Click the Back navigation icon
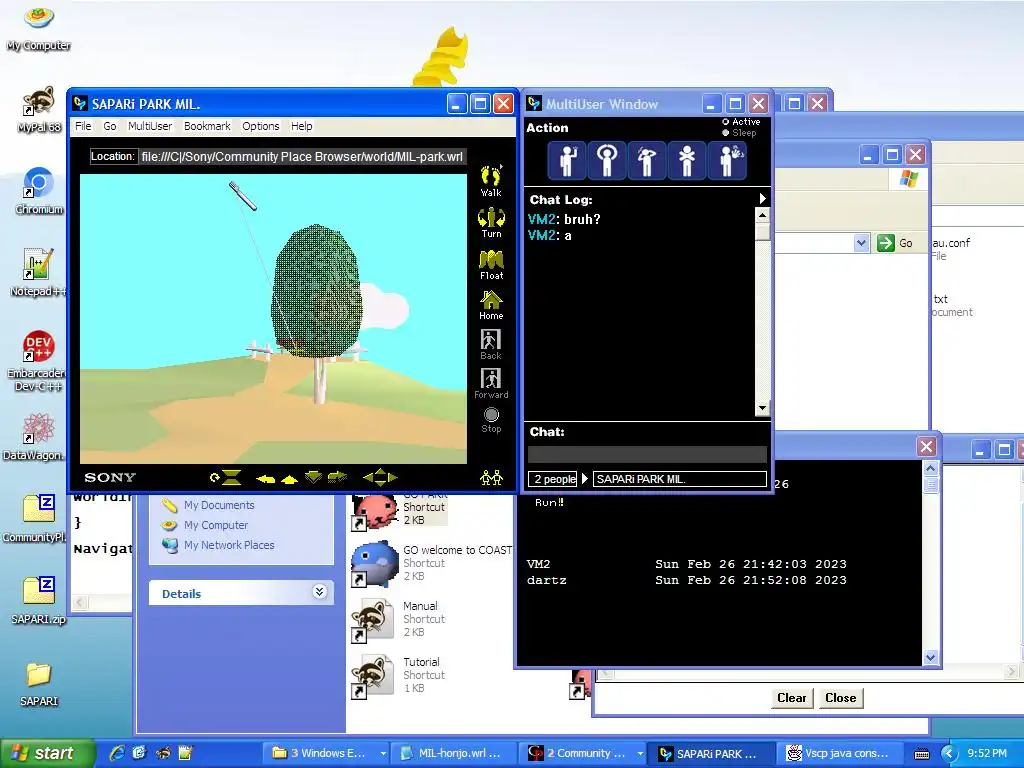Screen dimensions: 1024x768 [490, 344]
